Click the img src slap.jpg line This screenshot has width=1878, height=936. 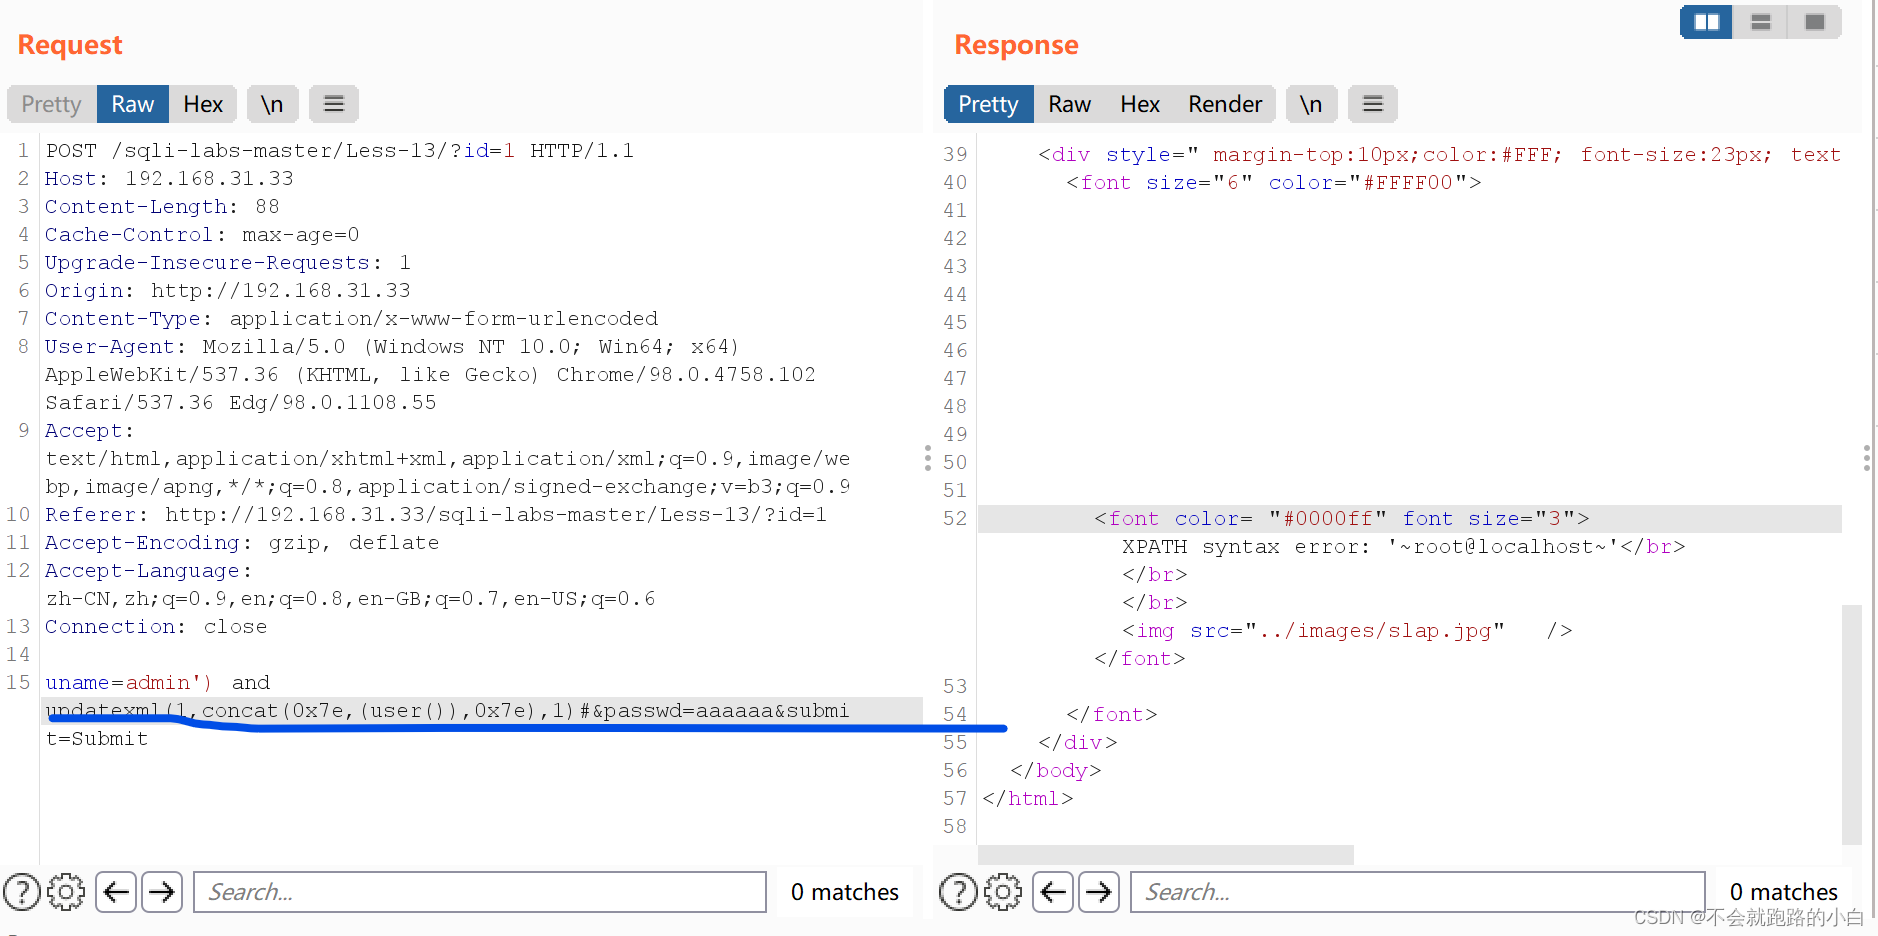pos(1347,631)
